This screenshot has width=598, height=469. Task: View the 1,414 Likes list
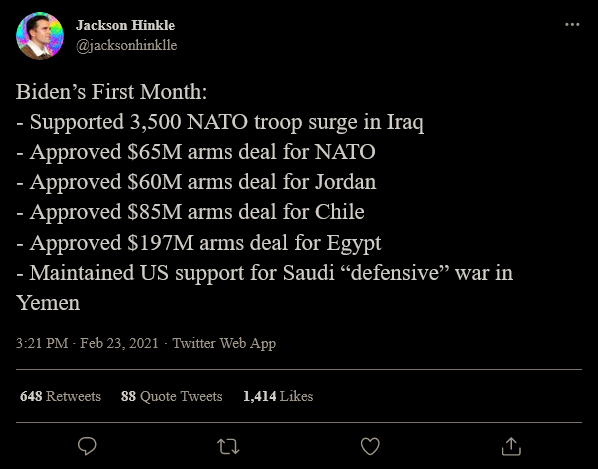278,396
